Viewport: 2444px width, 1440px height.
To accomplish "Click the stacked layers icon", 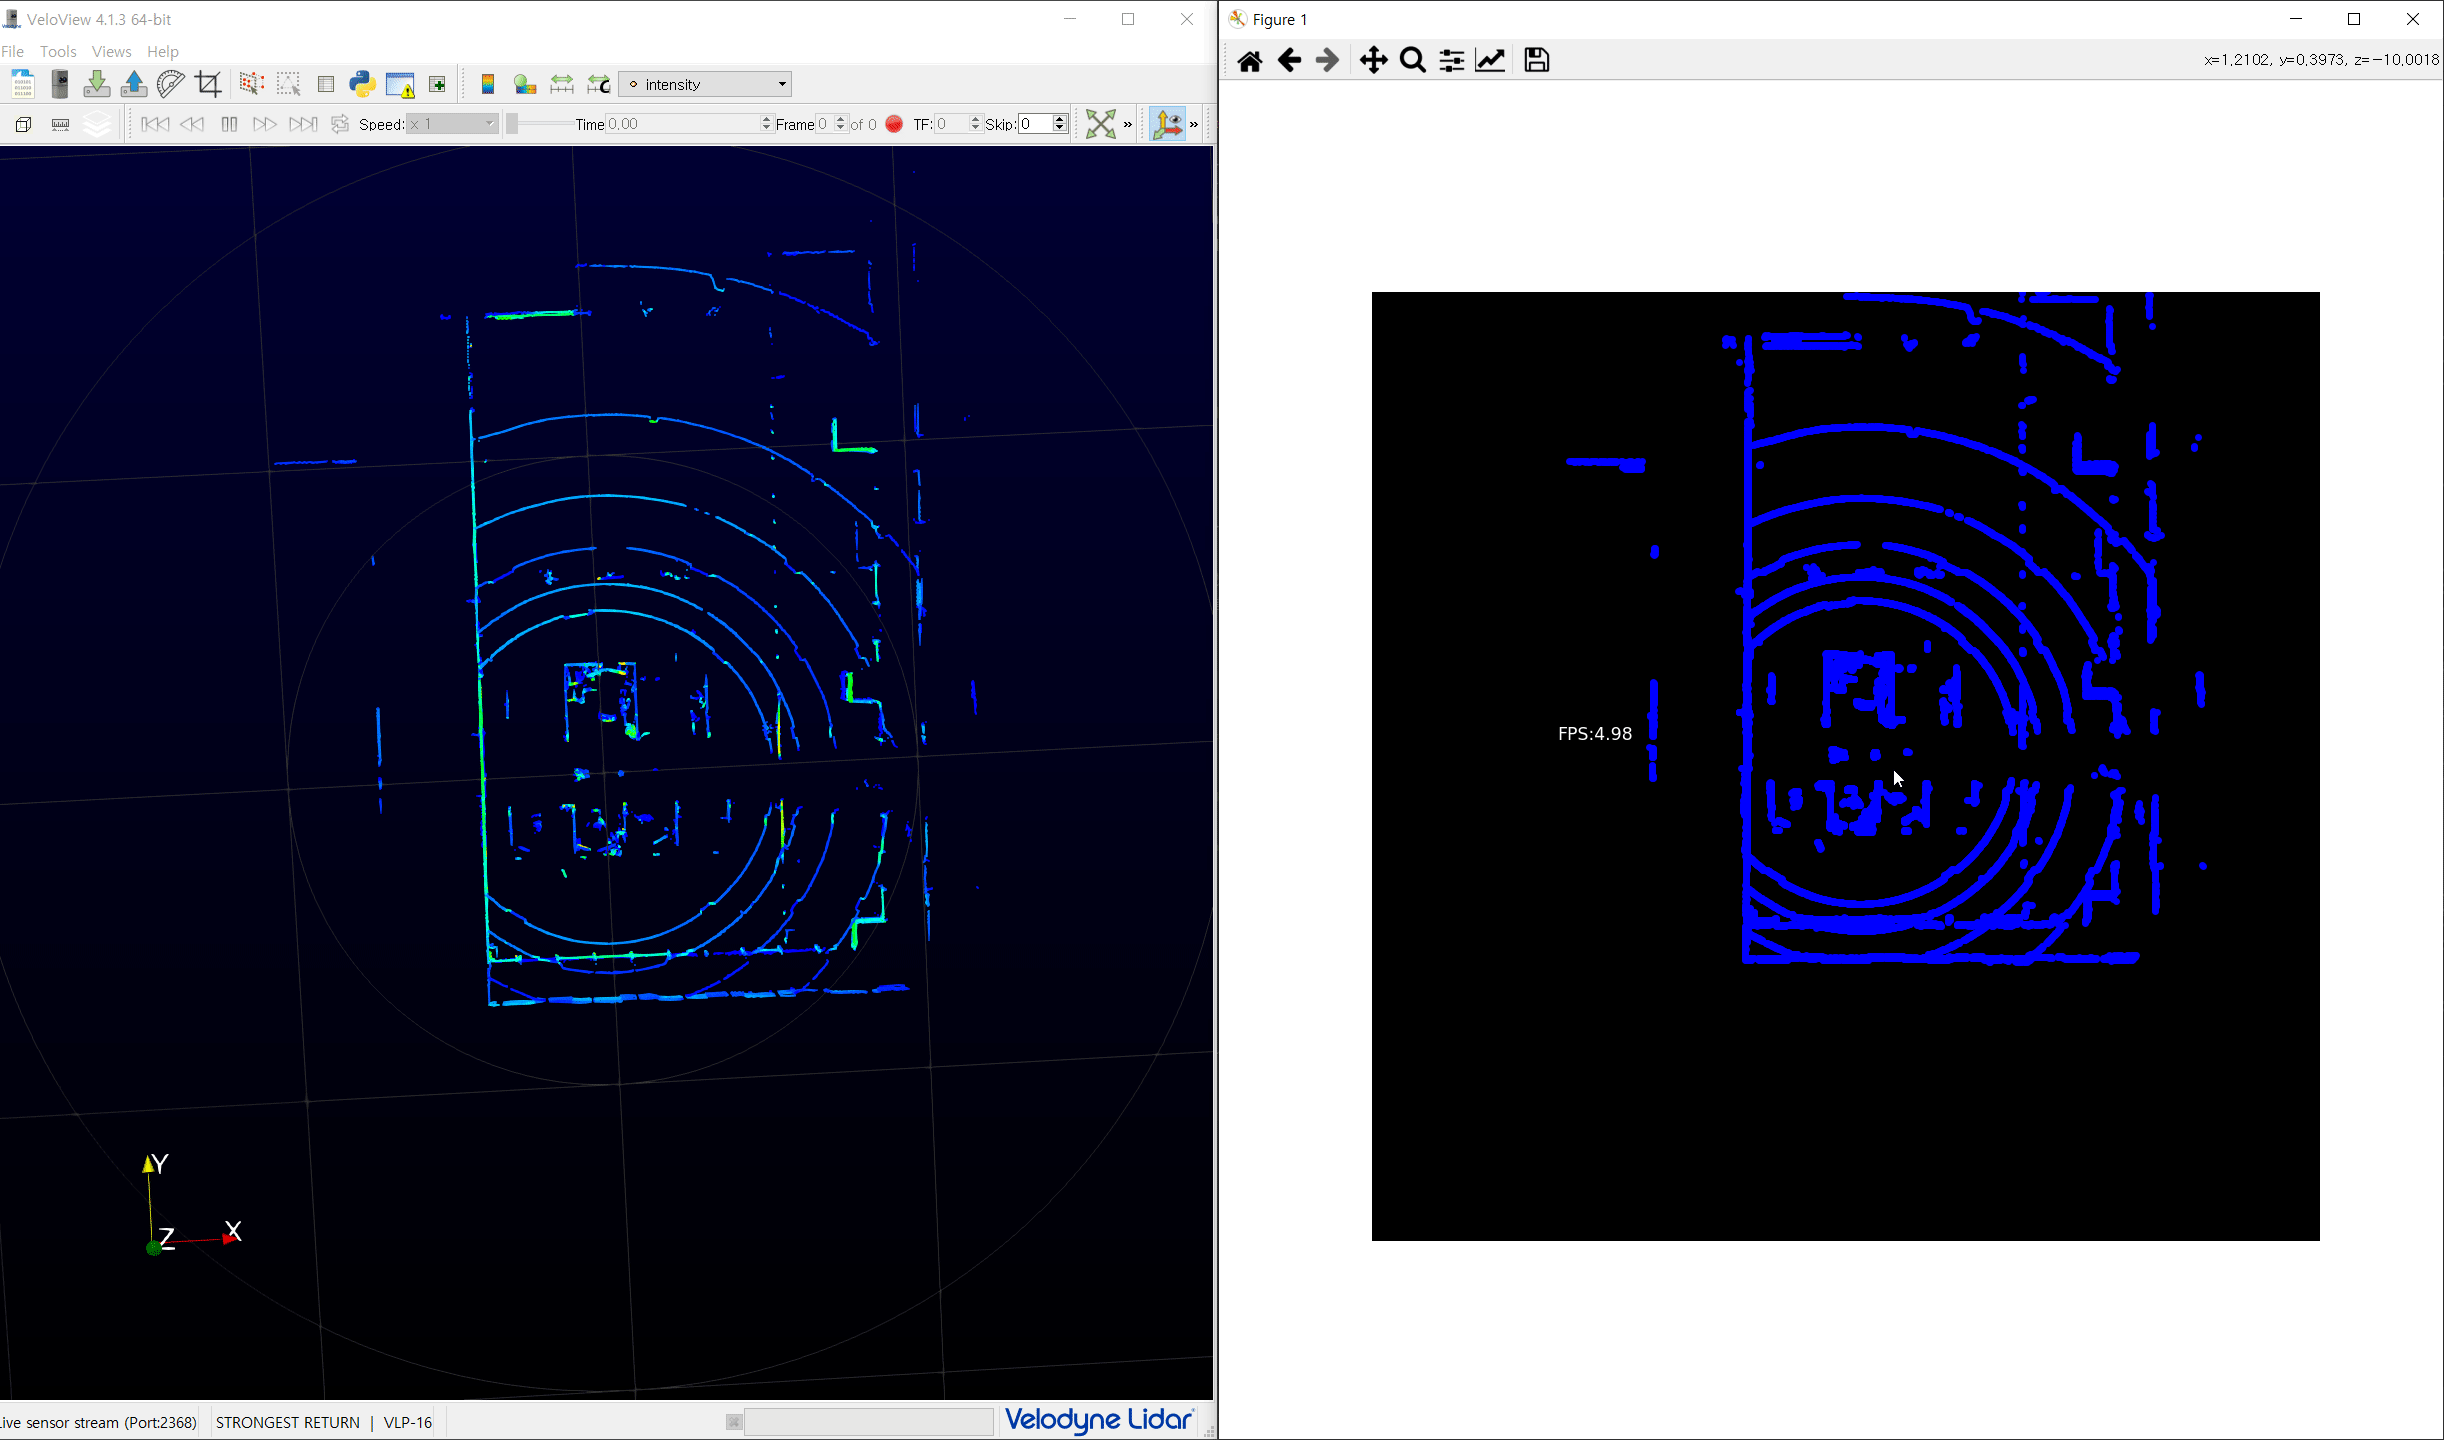I will [97, 124].
